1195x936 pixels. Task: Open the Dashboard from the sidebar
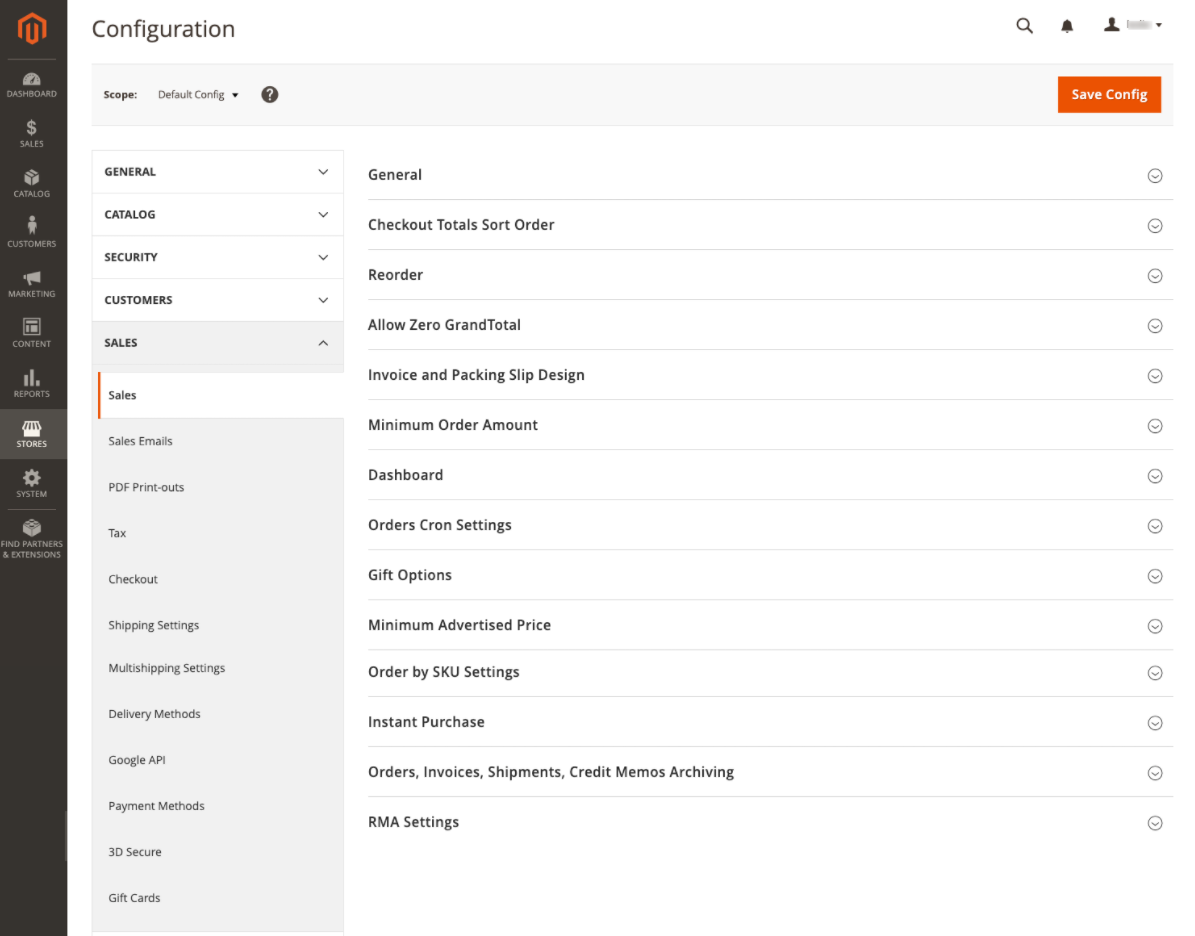pyautogui.click(x=32, y=85)
